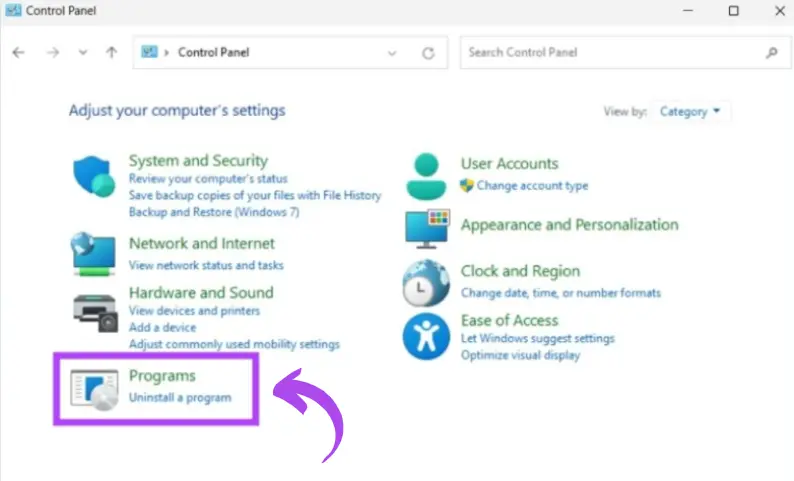
Task: Open Clock and Region heading link
Action: point(520,271)
